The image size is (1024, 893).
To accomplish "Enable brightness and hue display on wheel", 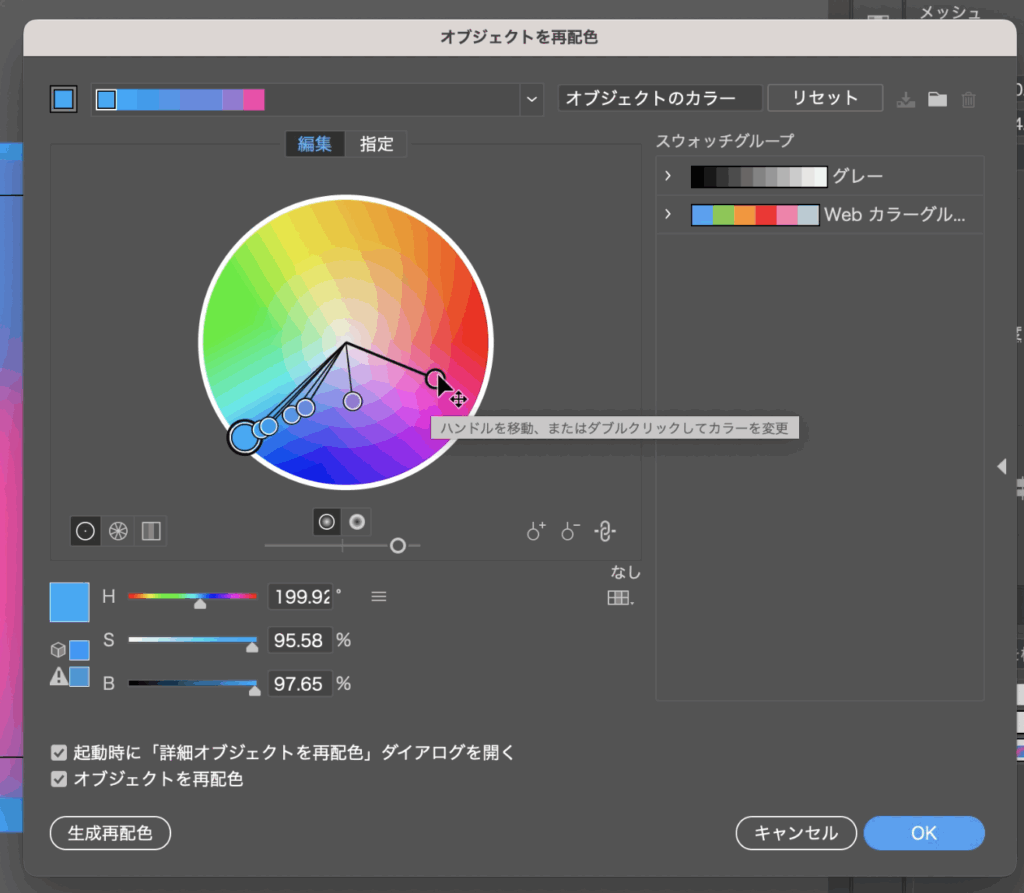I will (357, 521).
